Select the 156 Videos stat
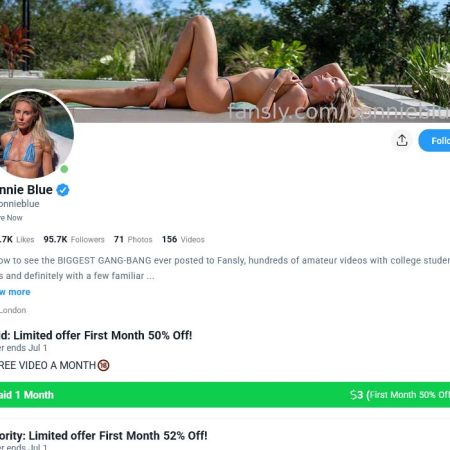 pyautogui.click(x=183, y=239)
